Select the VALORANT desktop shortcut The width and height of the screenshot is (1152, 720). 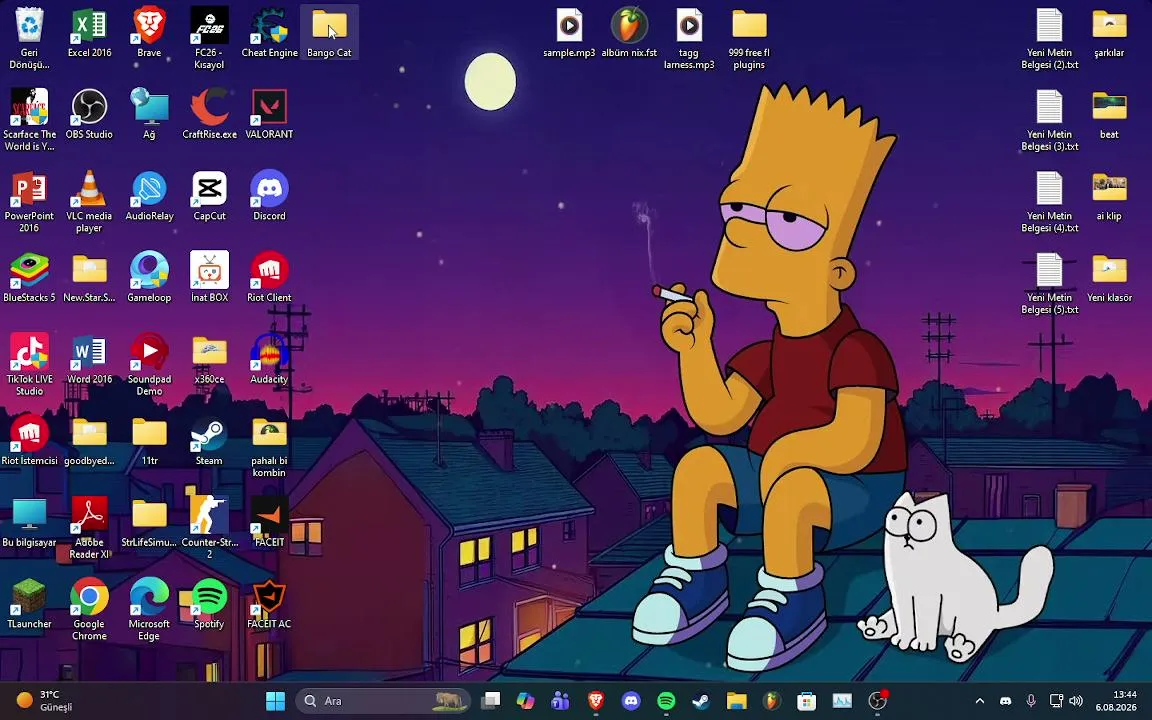270,114
